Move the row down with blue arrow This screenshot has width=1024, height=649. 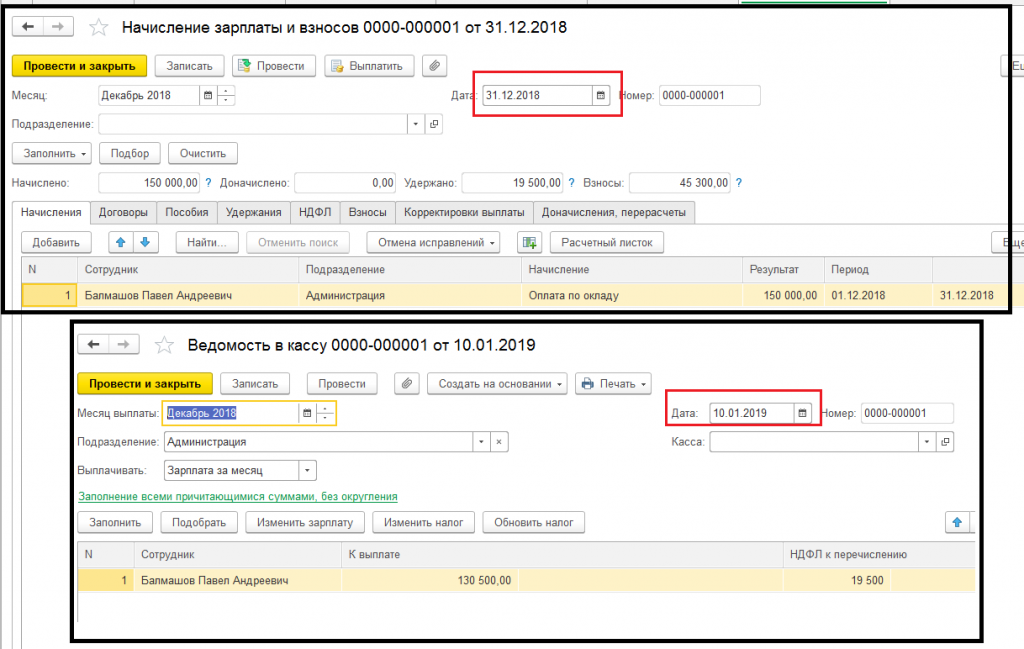[145, 242]
